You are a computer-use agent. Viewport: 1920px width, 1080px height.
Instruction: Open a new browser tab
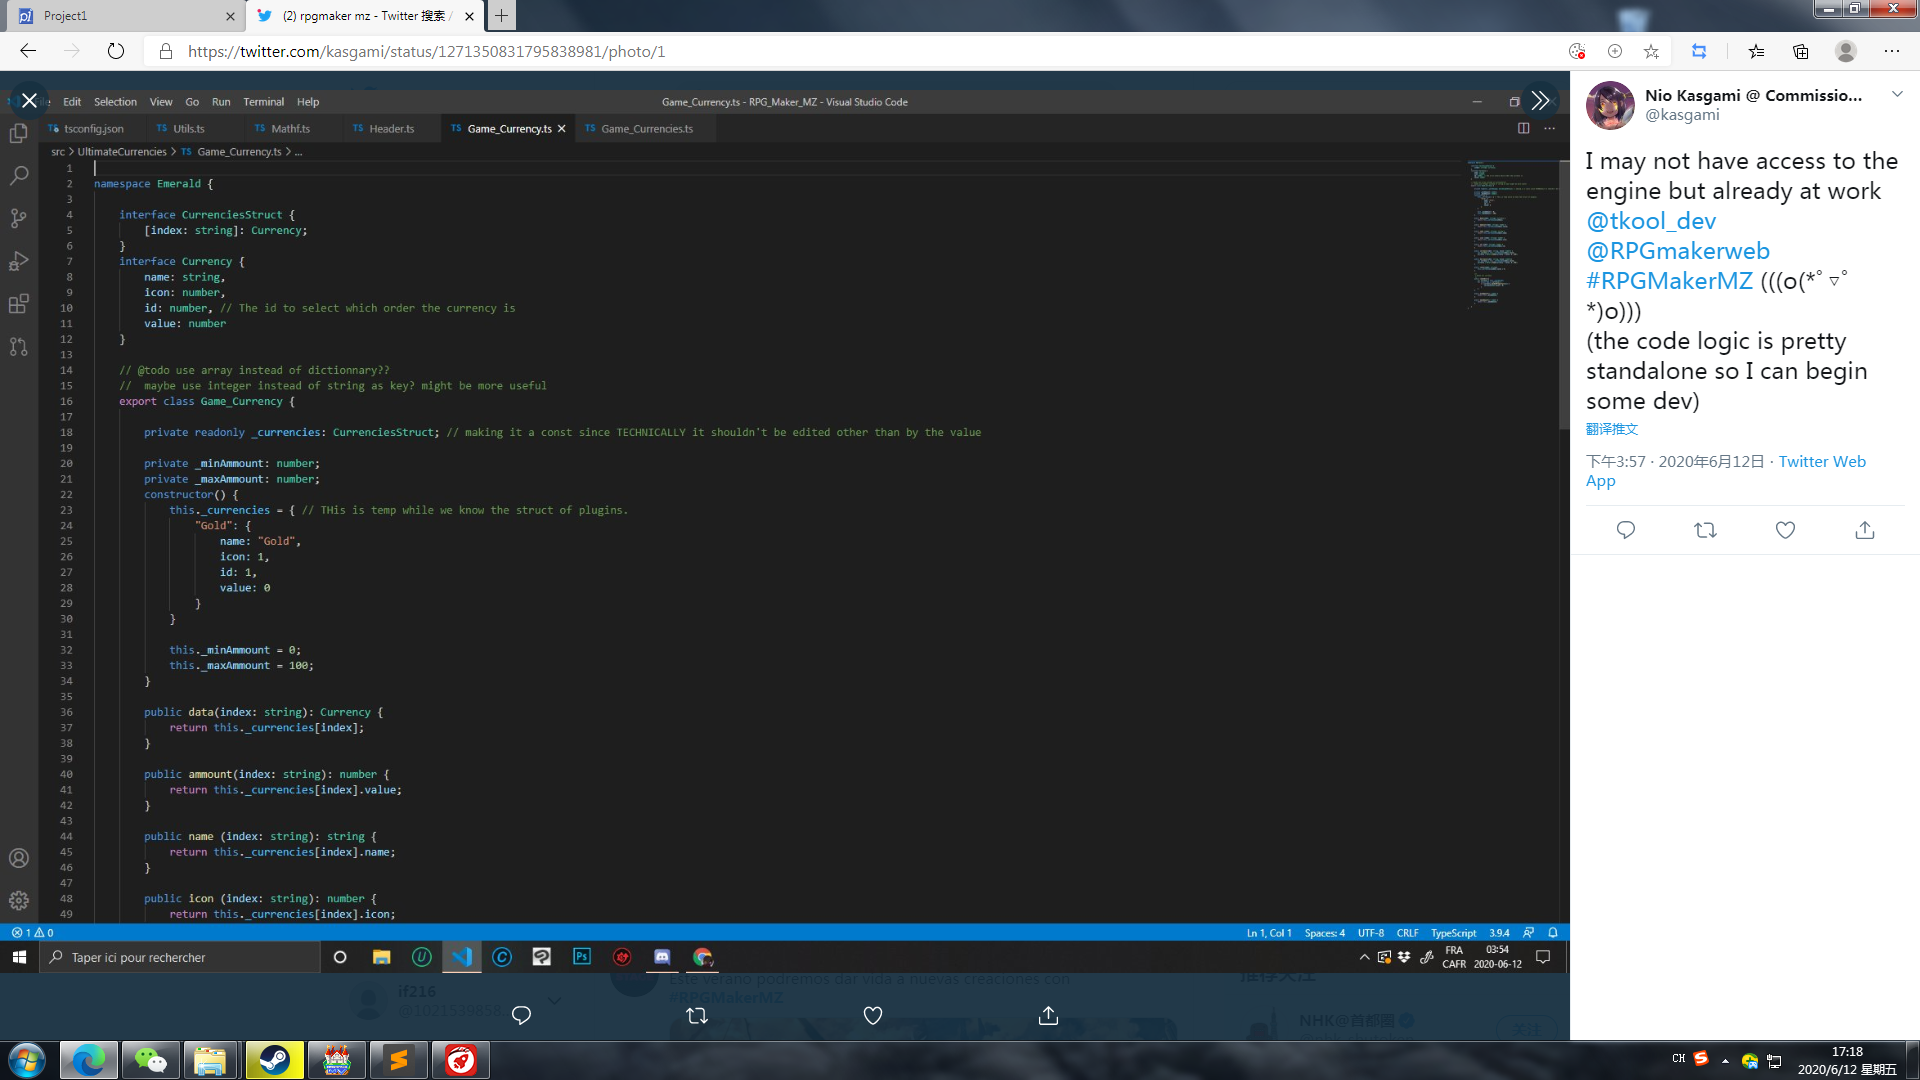[x=502, y=15]
